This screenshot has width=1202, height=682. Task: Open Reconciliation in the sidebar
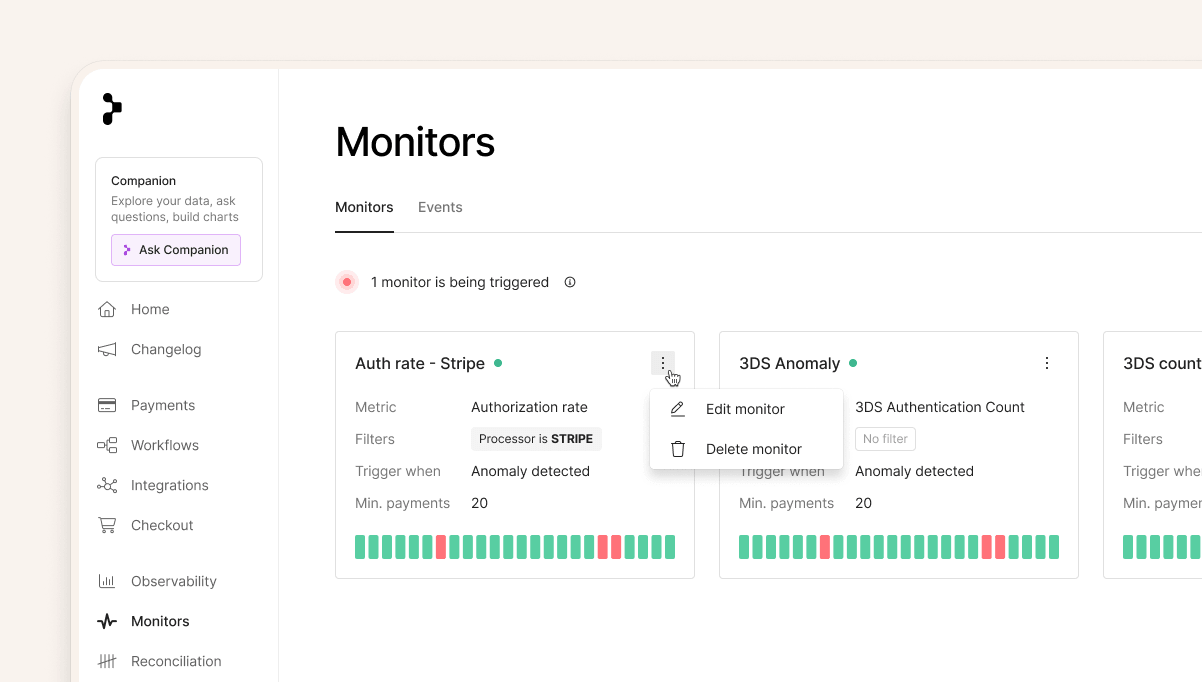(x=159, y=661)
